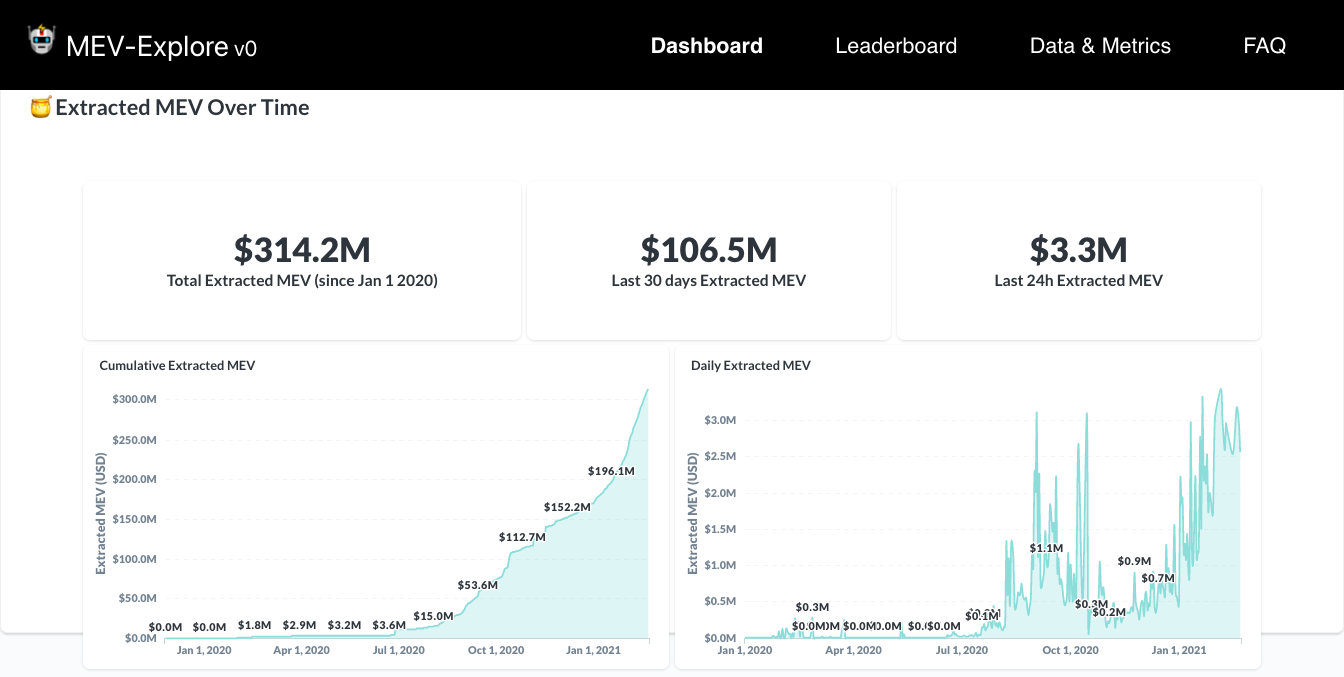Click the MEV-Explore v0 site title

[x=161, y=46]
